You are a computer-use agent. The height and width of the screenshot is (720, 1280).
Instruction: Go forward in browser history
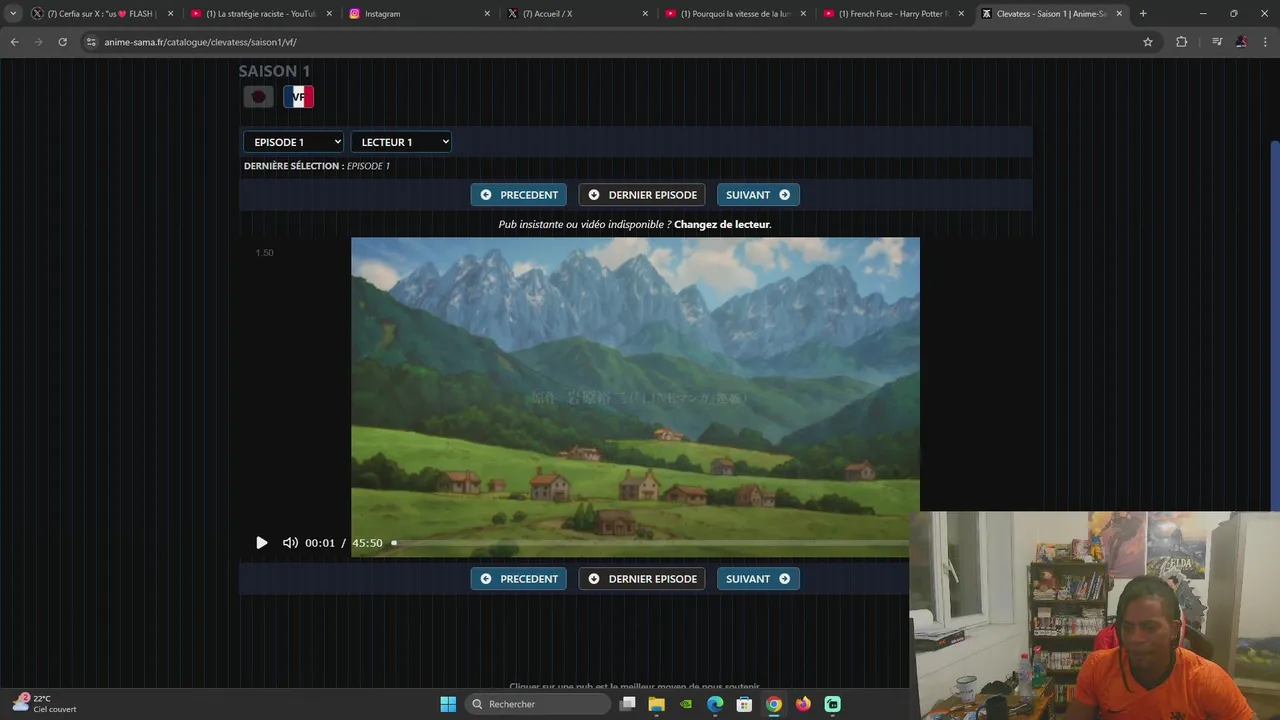coord(38,42)
